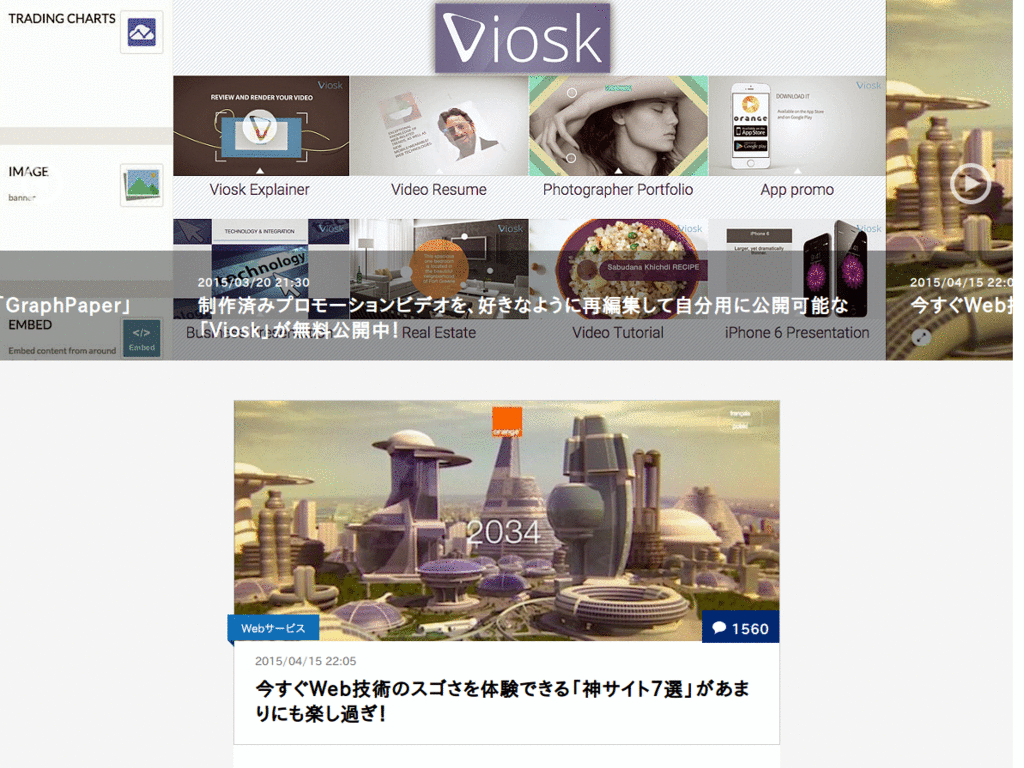
Task: Click the Video Tutorial label
Action: tap(618, 332)
